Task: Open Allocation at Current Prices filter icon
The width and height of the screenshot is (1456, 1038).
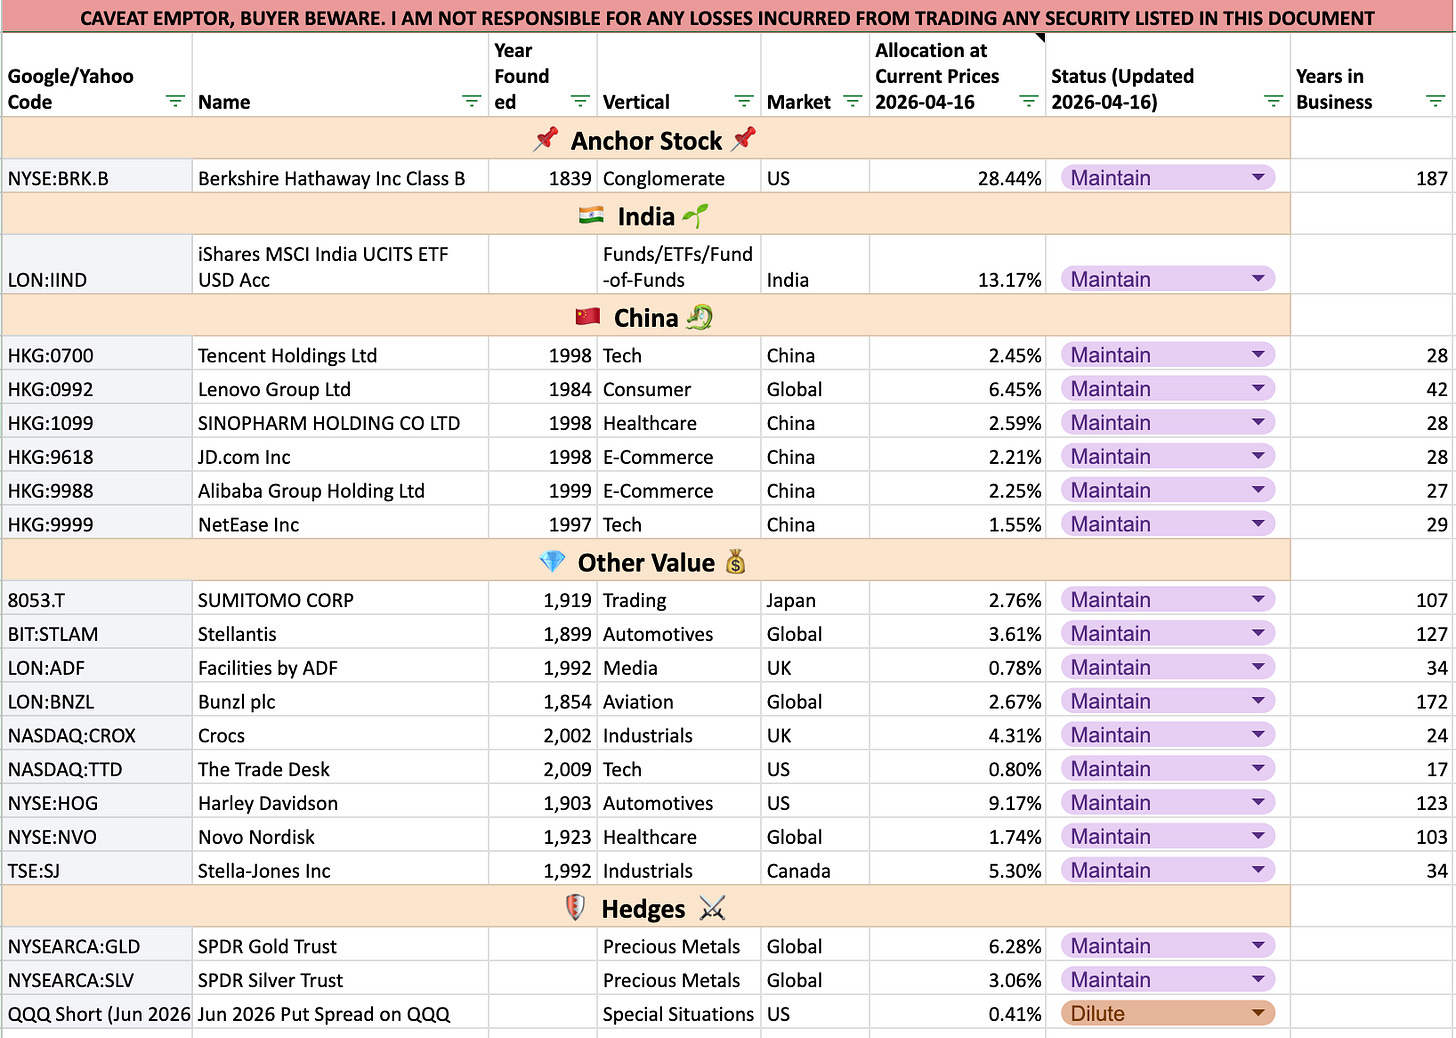Action: [x=1028, y=101]
